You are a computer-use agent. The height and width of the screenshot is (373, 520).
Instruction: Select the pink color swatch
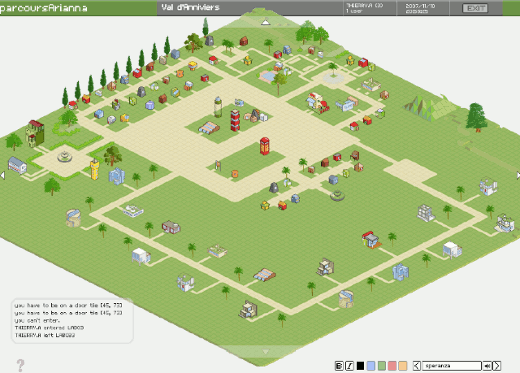coord(392,366)
